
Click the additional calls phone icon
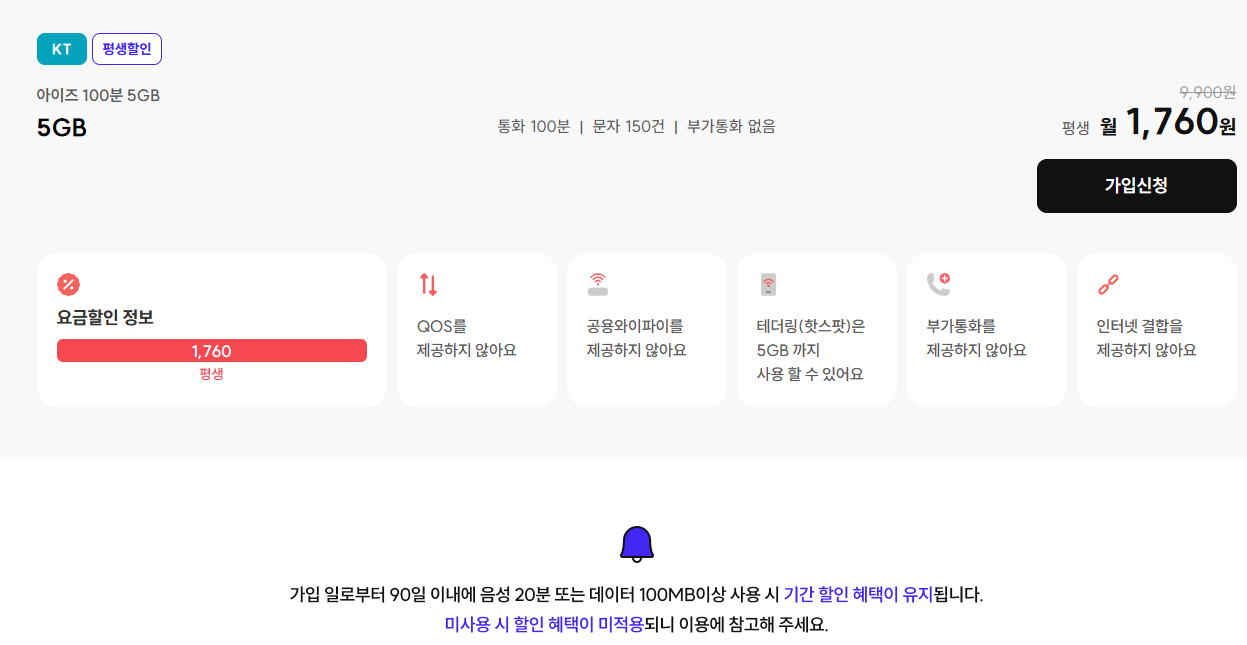938,285
